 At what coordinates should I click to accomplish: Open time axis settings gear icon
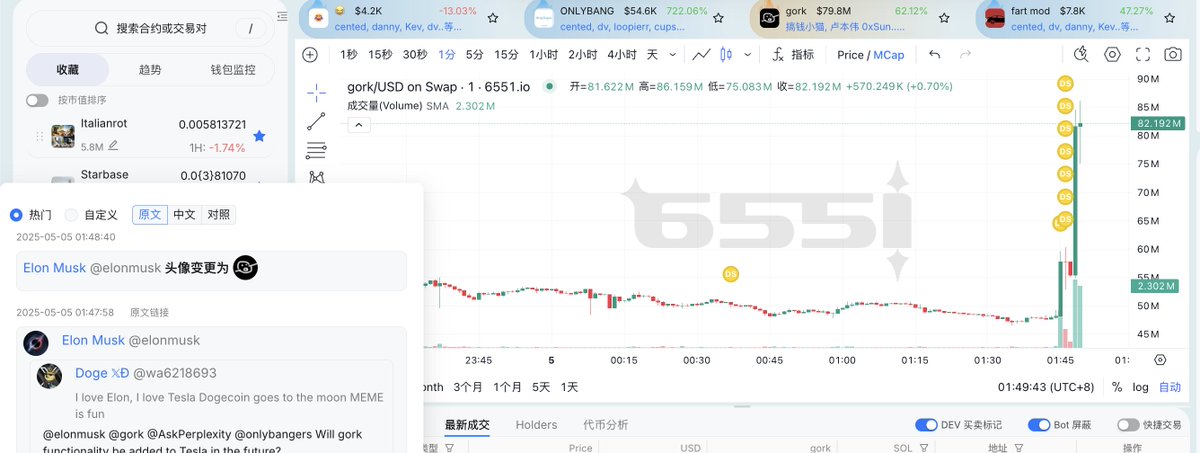coord(1160,360)
